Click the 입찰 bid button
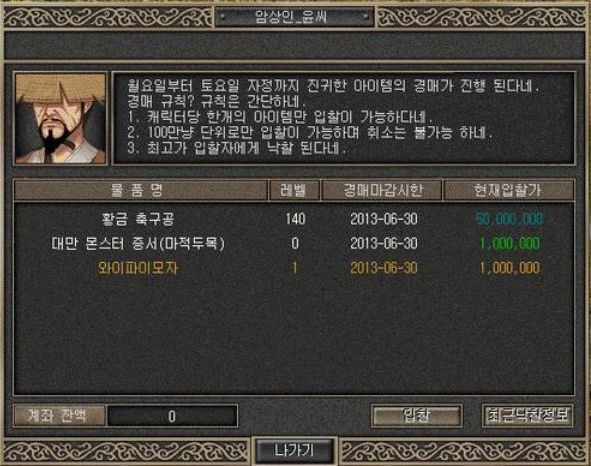The width and height of the screenshot is (591, 466). tap(417, 416)
